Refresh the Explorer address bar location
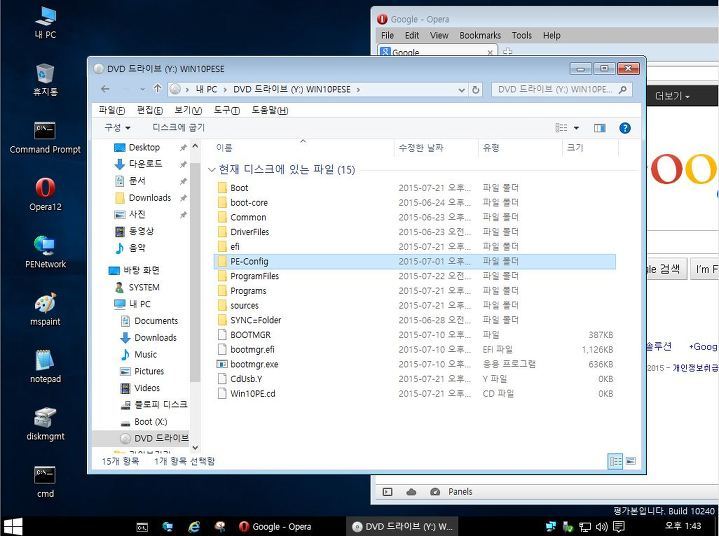Screen dimensions: 719x536 [x=476, y=89]
